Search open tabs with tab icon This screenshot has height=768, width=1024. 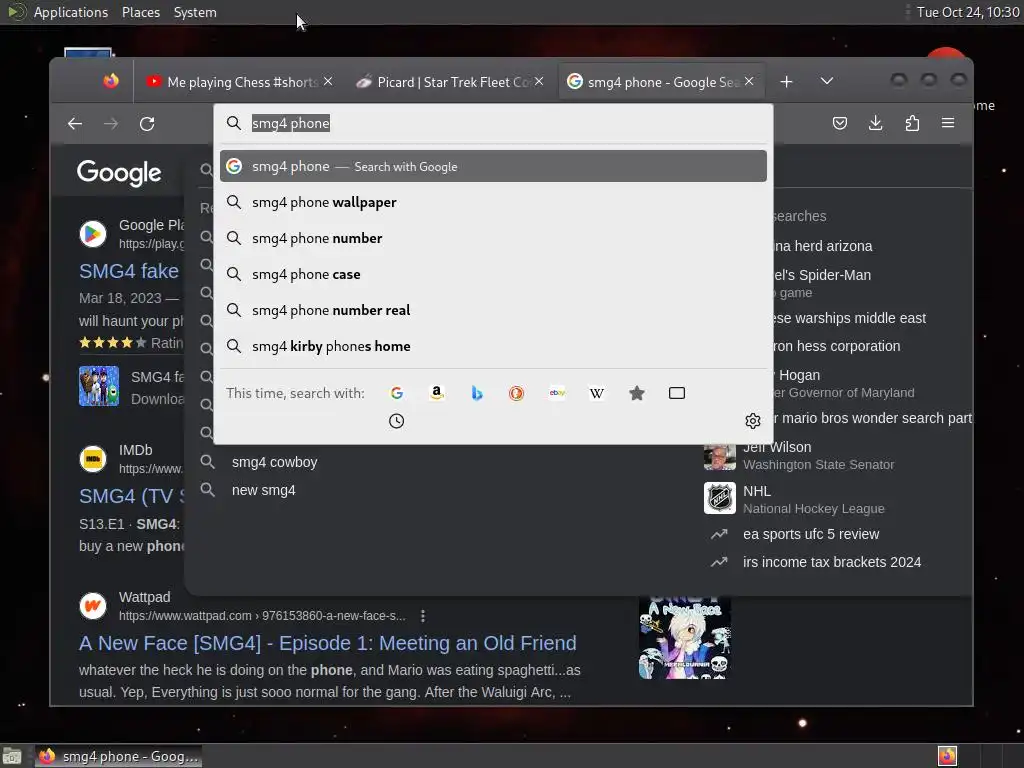(x=677, y=393)
